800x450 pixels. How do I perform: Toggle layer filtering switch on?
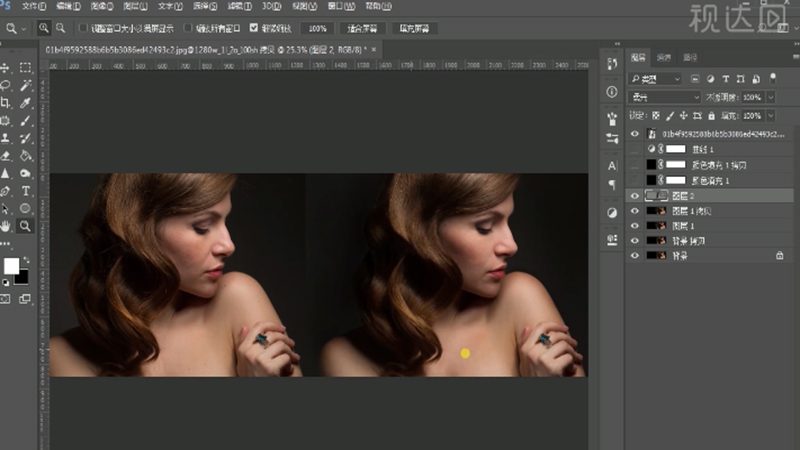click(x=773, y=78)
